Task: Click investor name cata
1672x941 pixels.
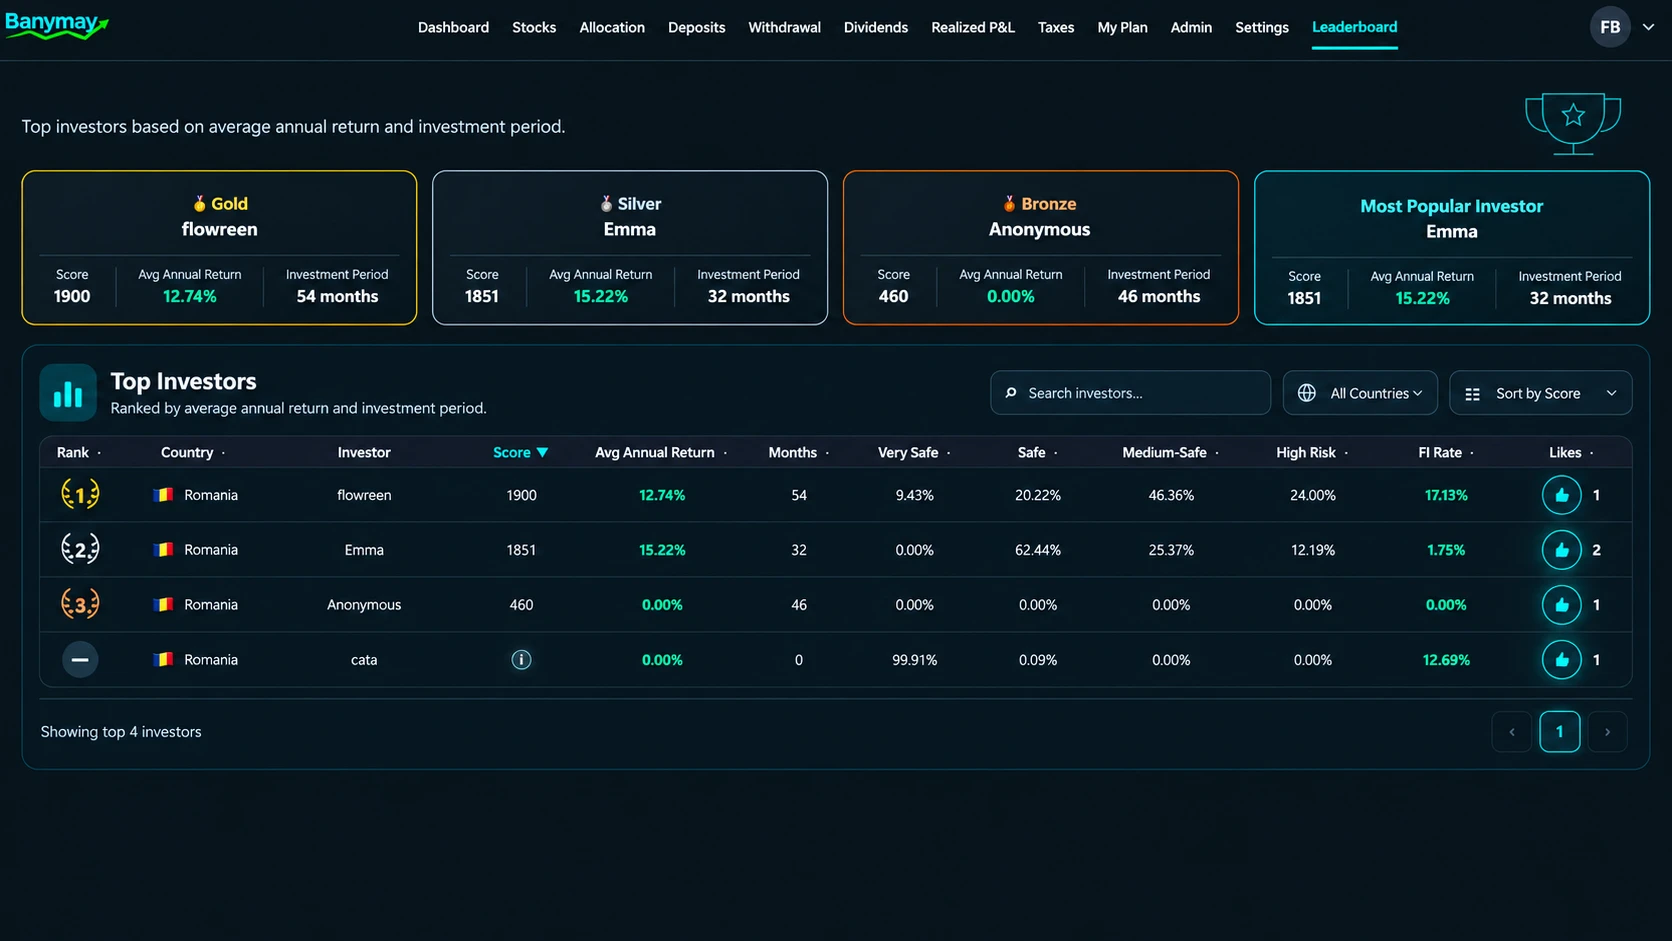Action: pos(364,660)
